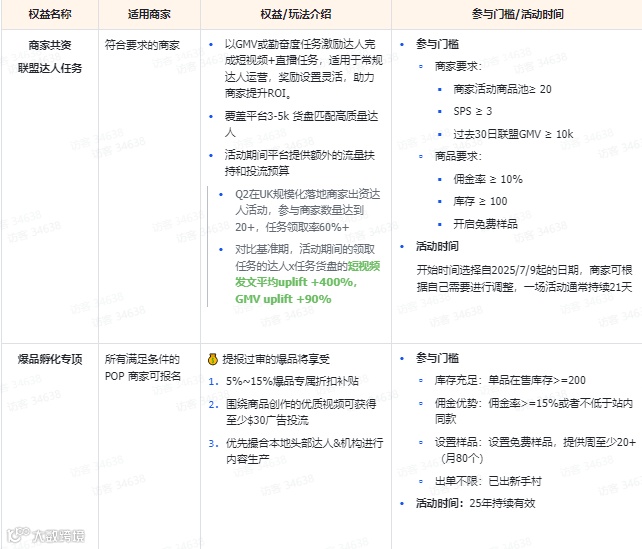Select the 权益/玩法介绍 column header

point(296,14)
